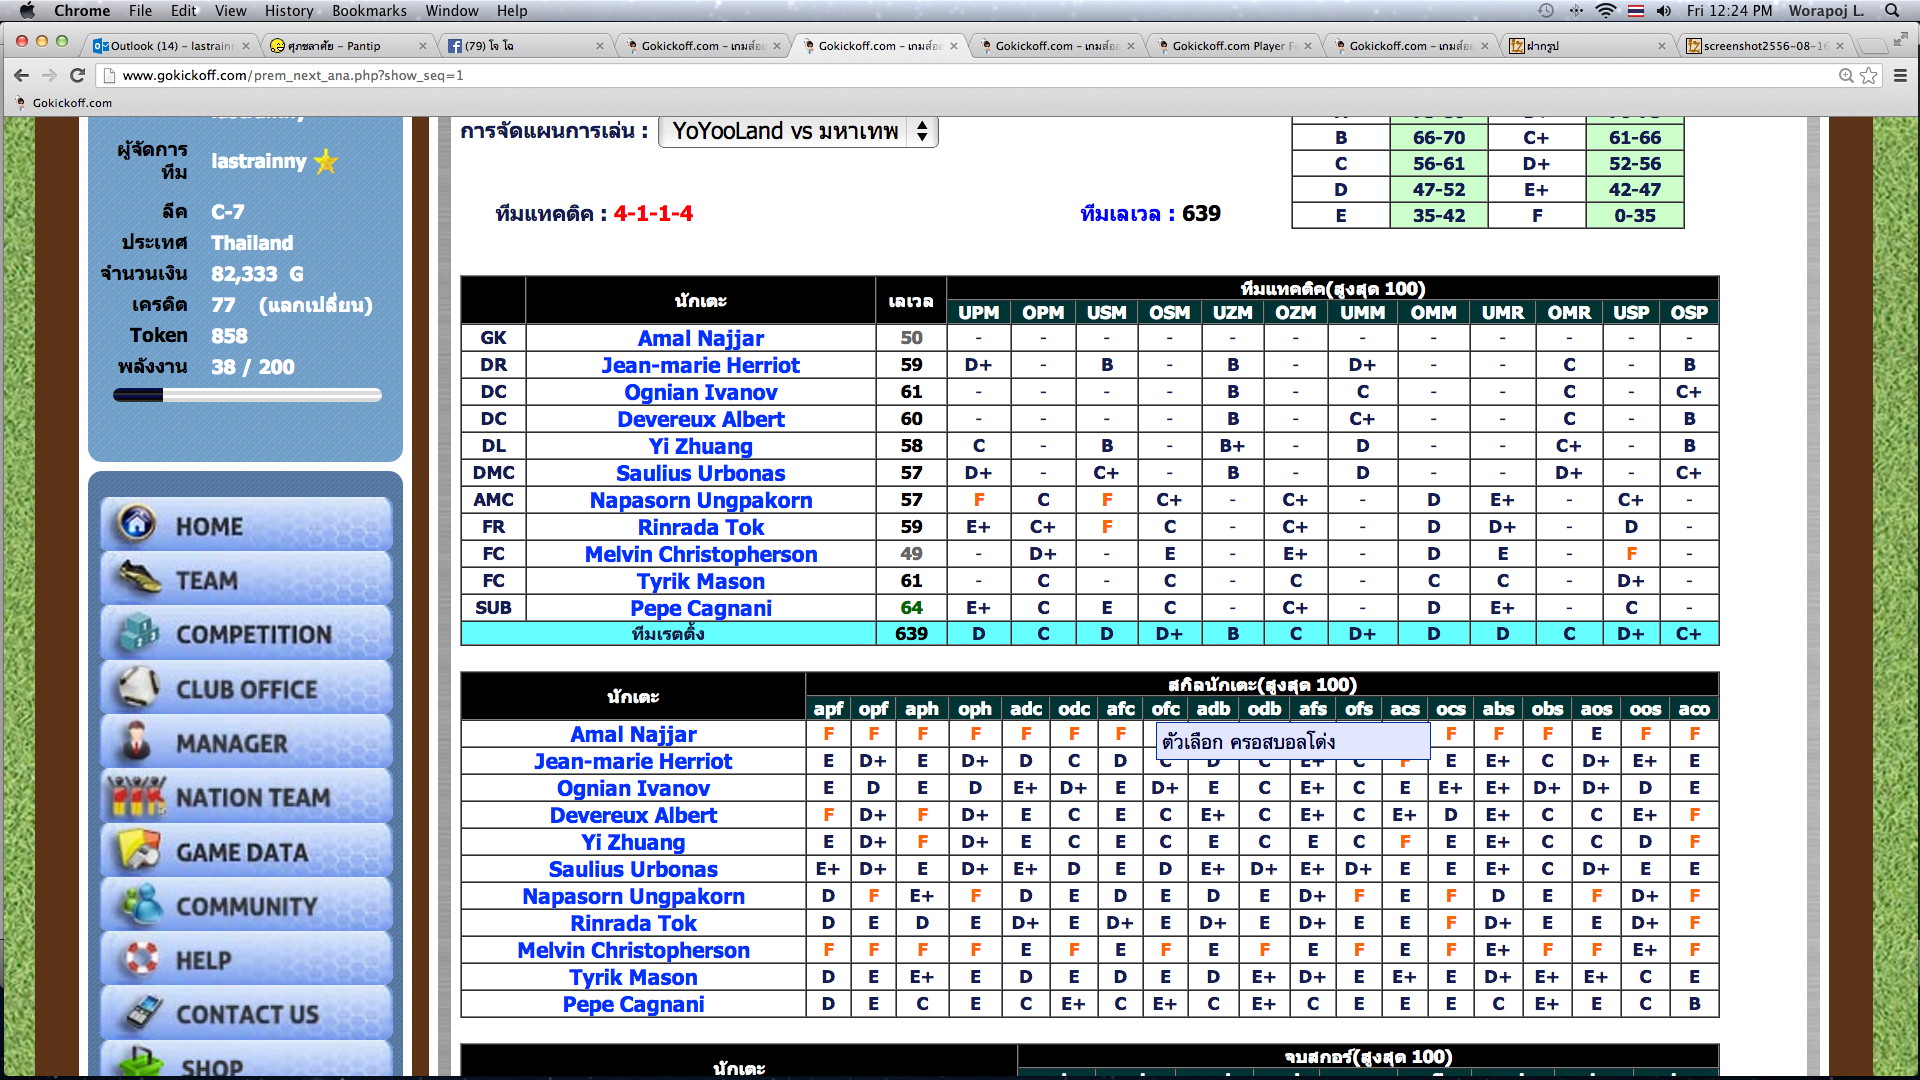Open Pepe Cagnani link in skills table
The width and height of the screenshot is (1920, 1080).
tap(633, 1004)
